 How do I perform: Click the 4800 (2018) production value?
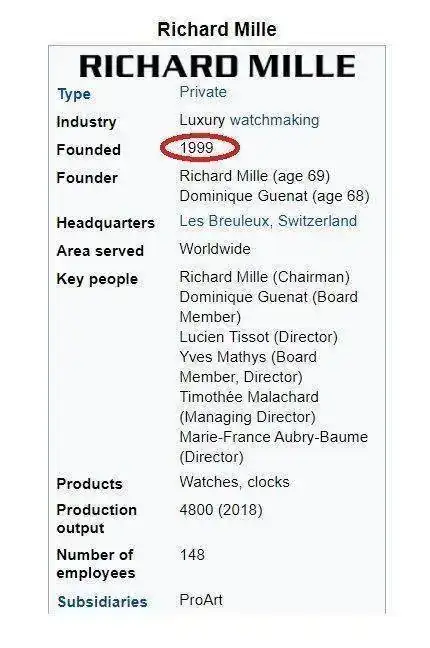coord(221,510)
